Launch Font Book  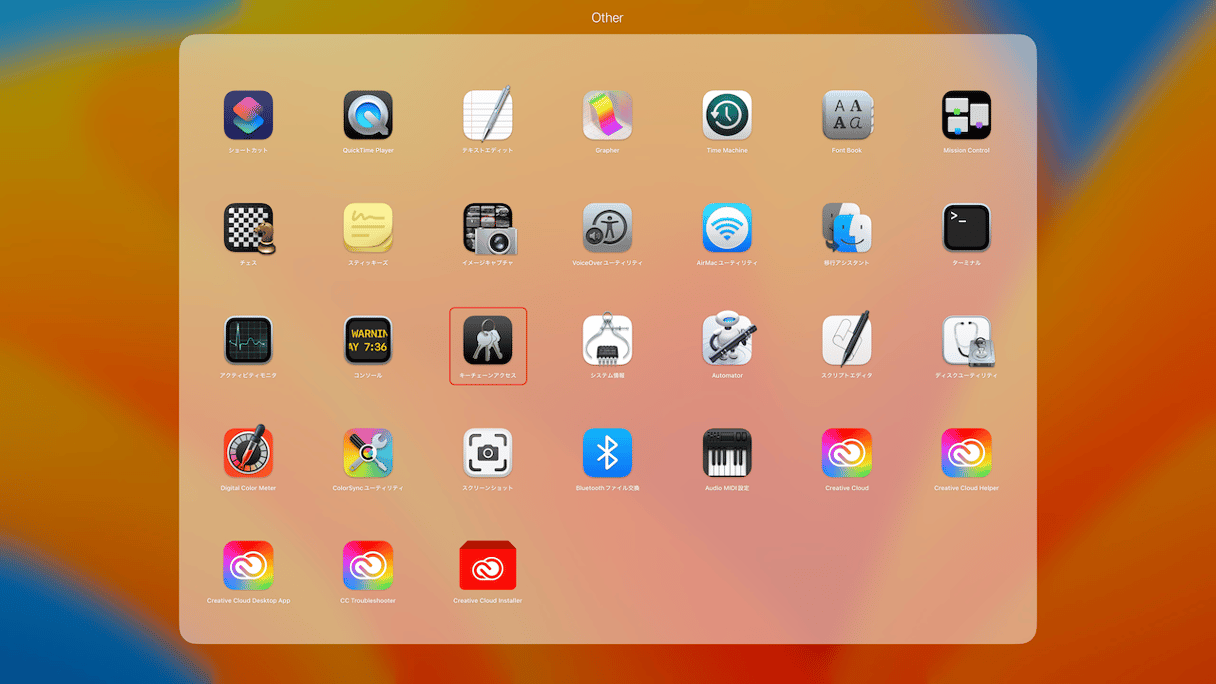coord(847,115)
